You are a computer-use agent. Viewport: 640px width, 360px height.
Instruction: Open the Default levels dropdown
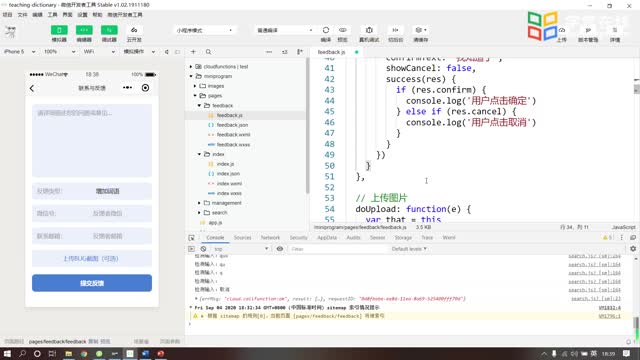point(409,249)
